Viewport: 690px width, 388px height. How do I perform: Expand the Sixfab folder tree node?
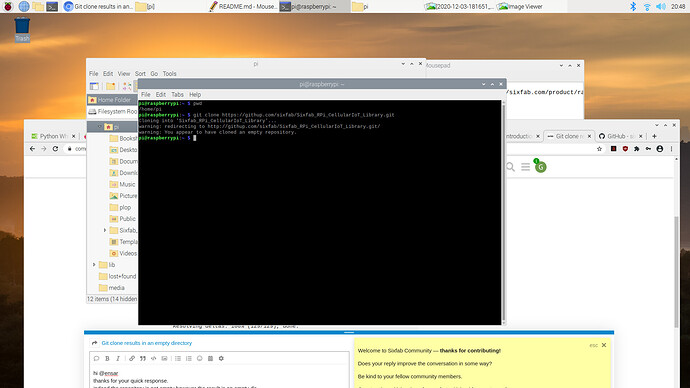pos(105,230)
